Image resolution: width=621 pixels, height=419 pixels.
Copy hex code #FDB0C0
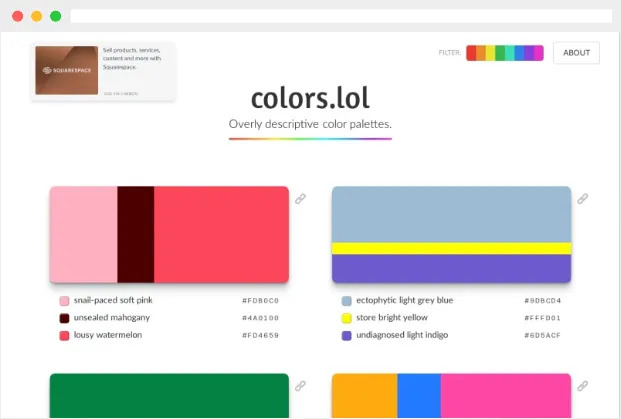pos(260,301)
